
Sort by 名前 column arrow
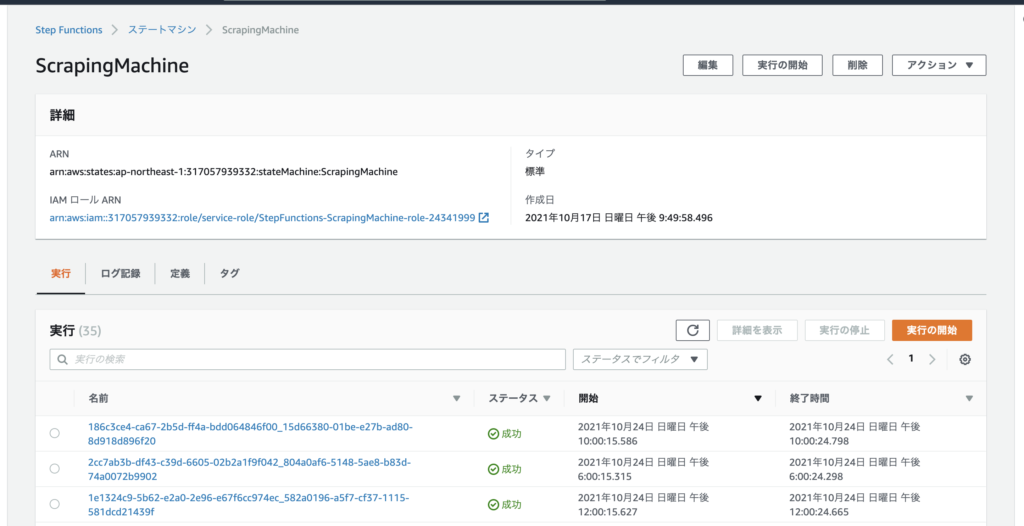coord(456,399)
